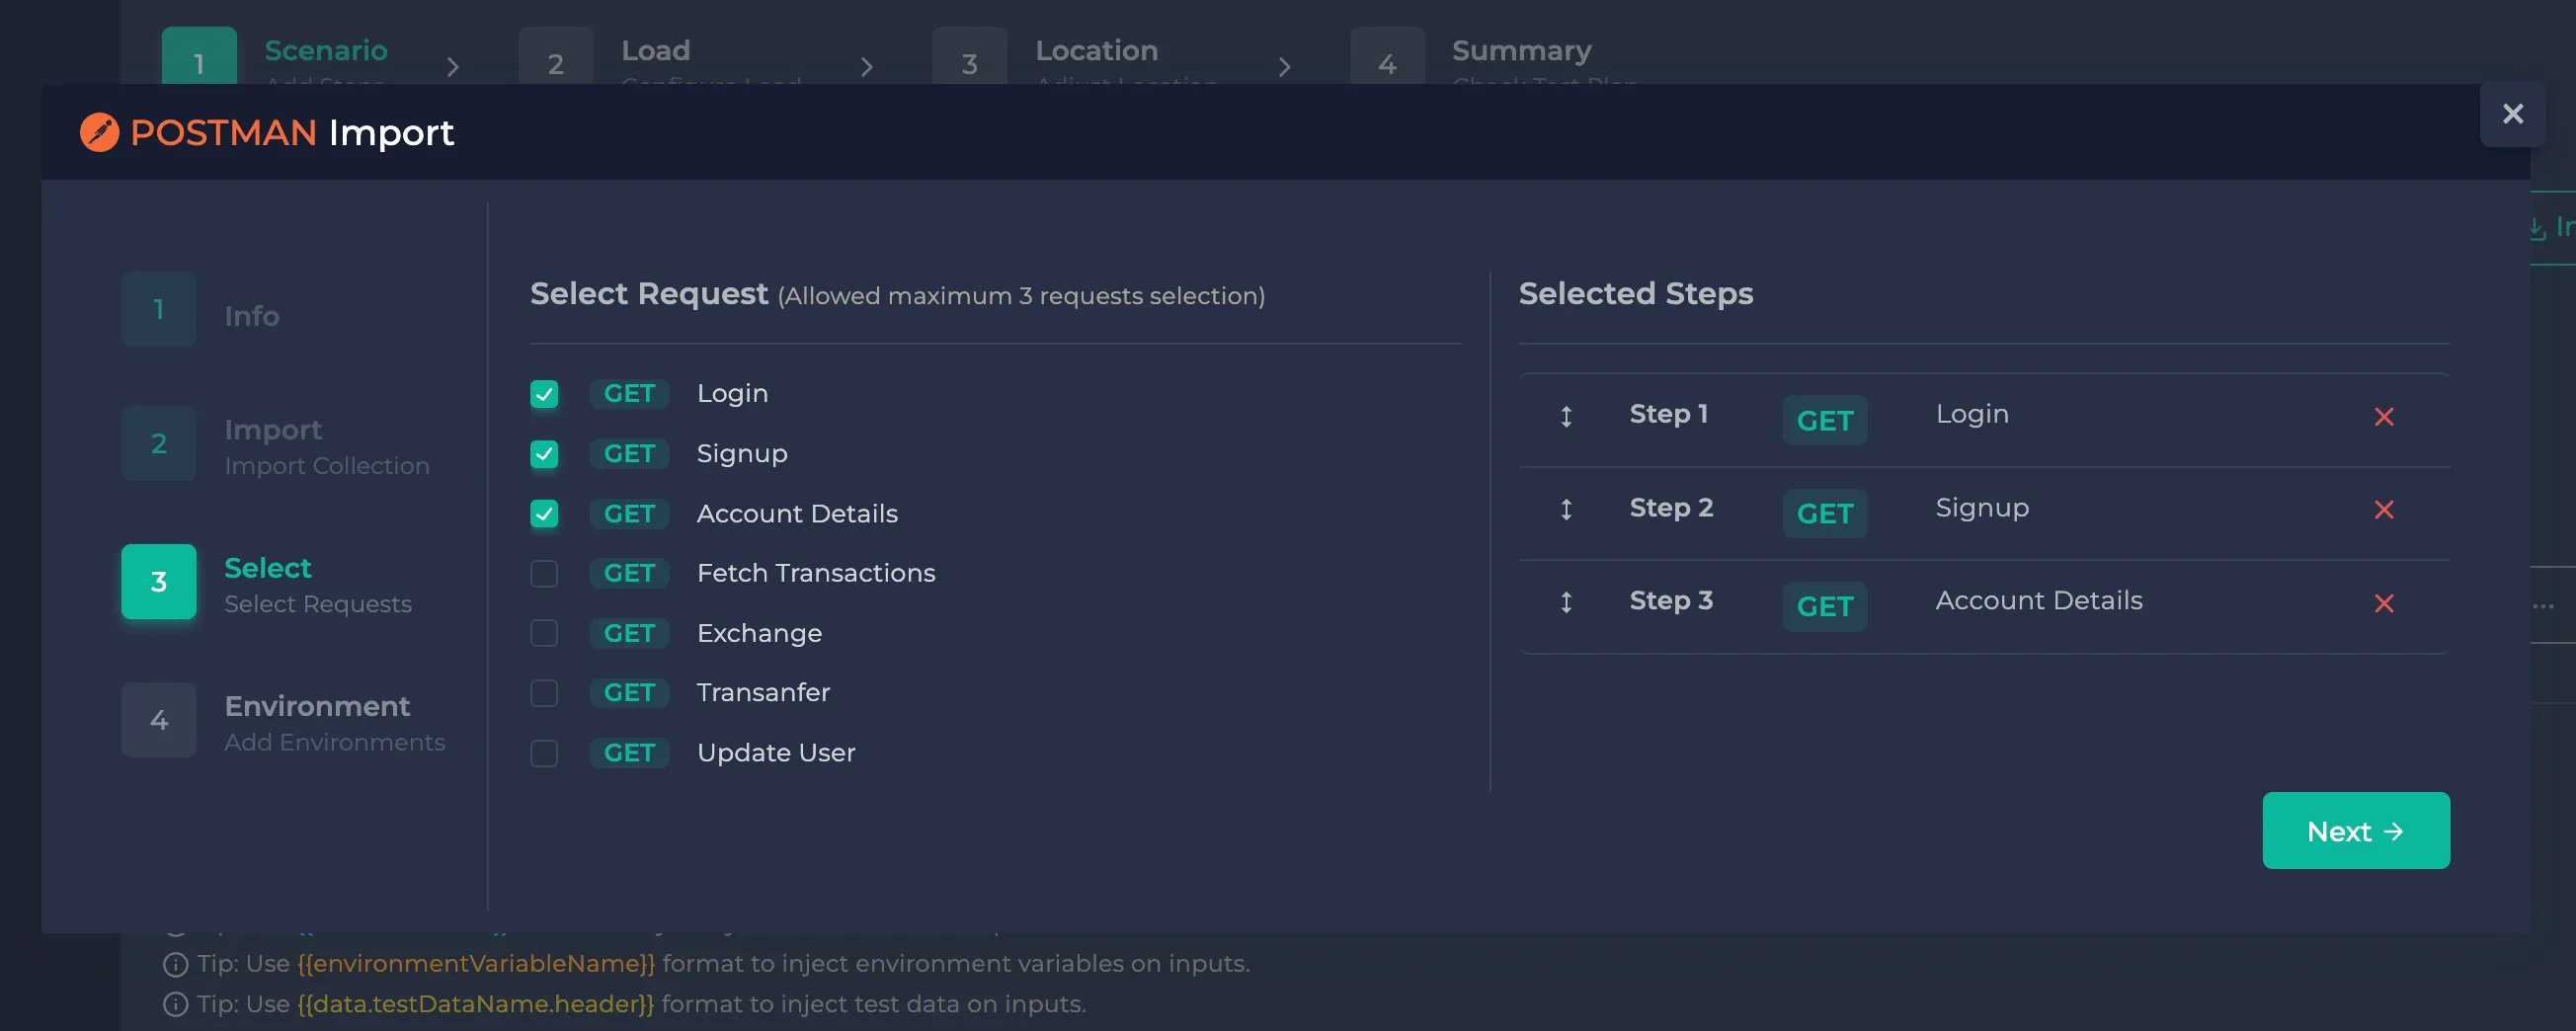Click the info icon beside environmentVariableName tip
Viewport: 2576px width, 1031px height.
coord(175,964)
